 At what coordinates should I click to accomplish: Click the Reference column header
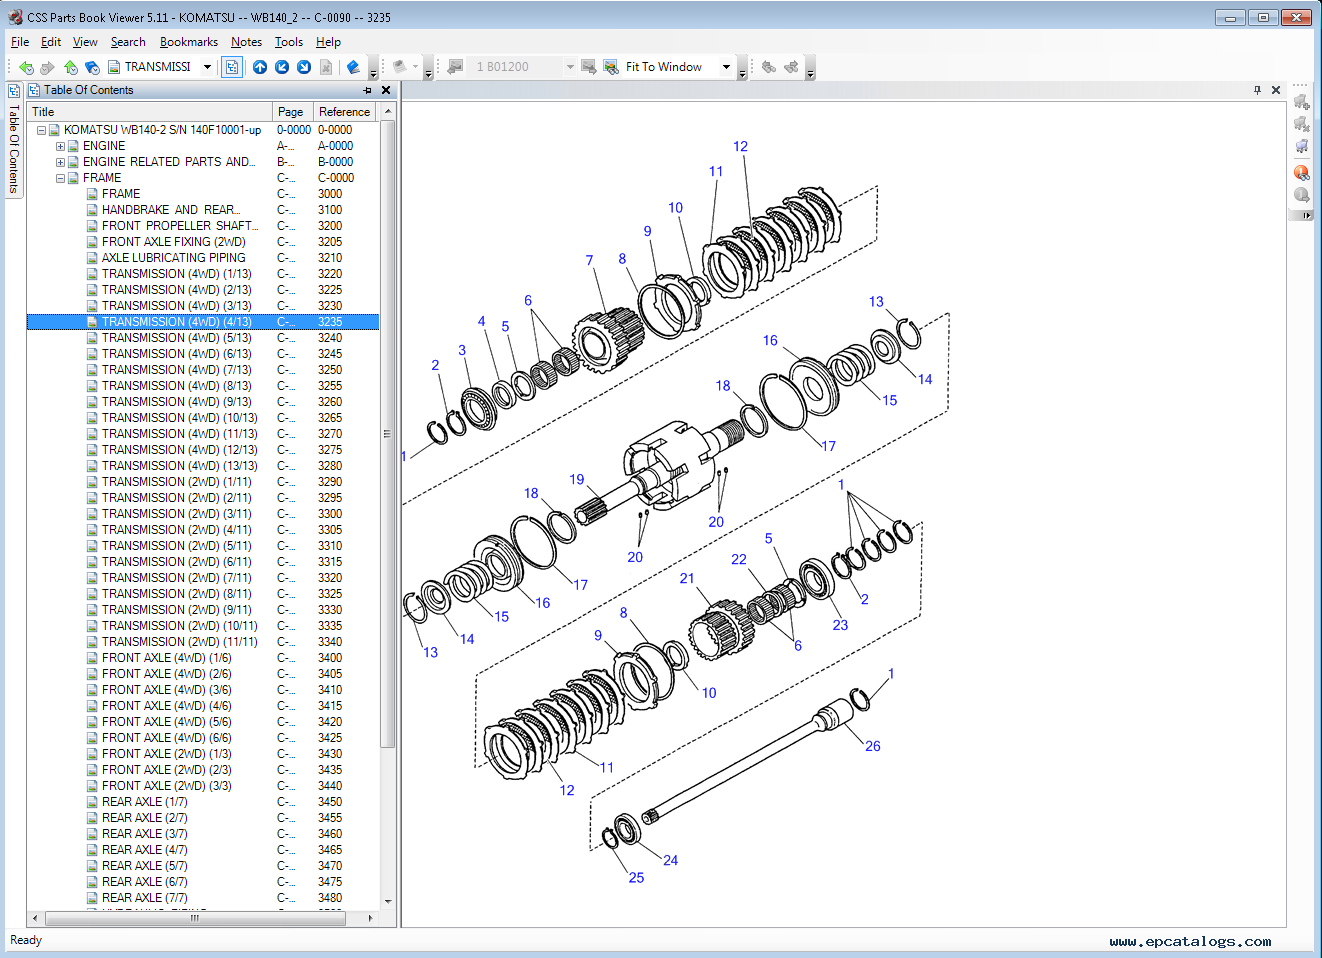click(x=344, y=112)
